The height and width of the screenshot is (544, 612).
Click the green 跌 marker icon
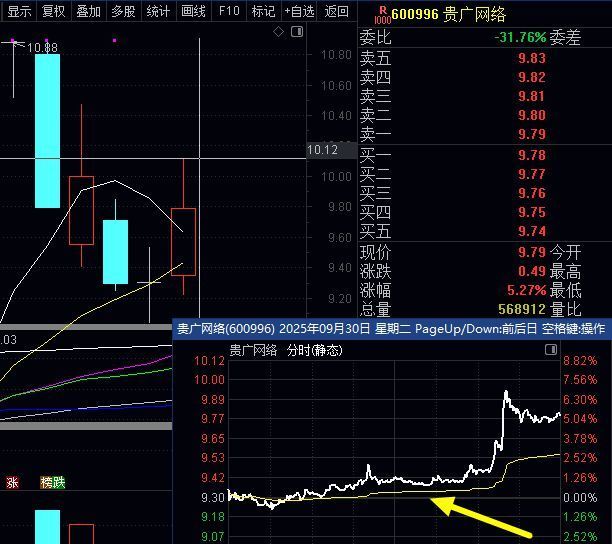click(x=59, y=482)
